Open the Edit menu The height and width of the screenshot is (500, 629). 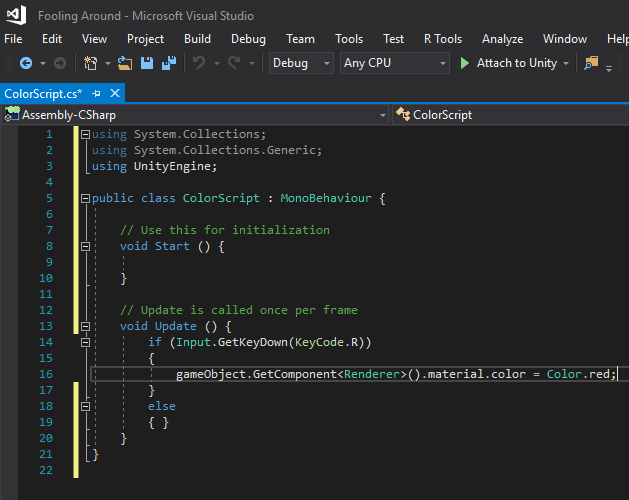(x=52, y=39)
